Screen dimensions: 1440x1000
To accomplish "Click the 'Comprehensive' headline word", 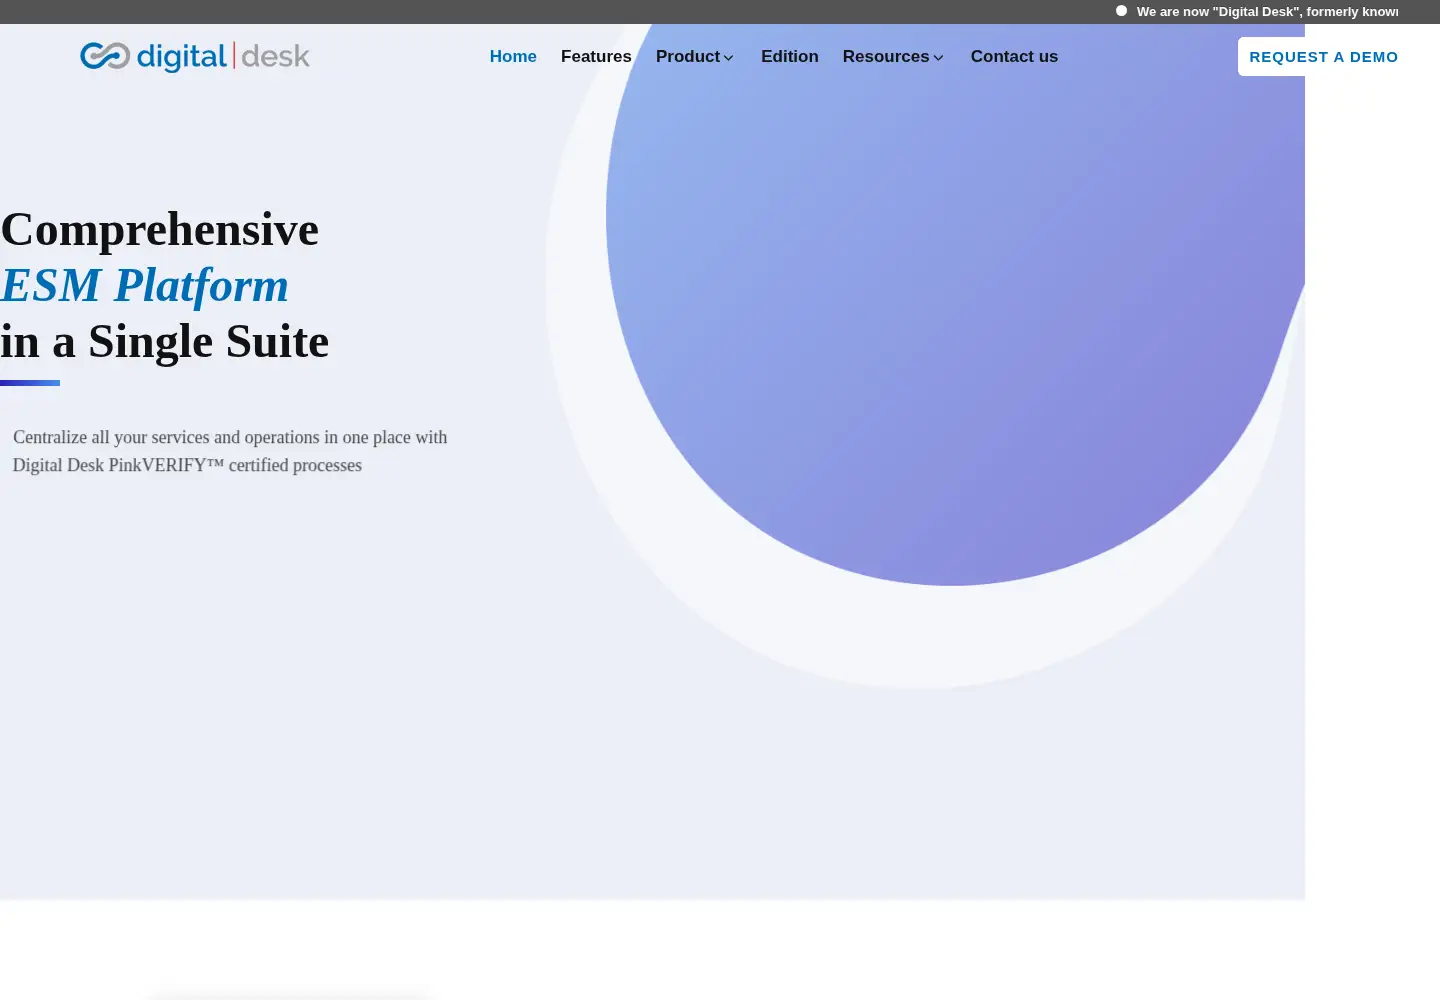I will point(160,230).
